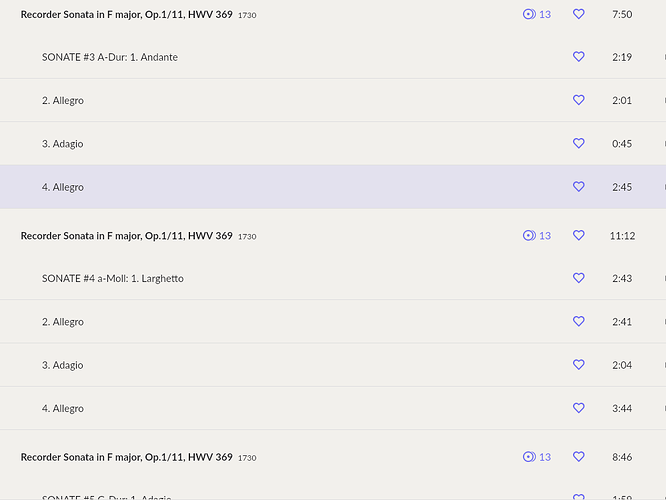Open recordings count for the 11:12 Recorder Sonata
Image resolution: width=666 pixels, height=500 pixels.
536,236
